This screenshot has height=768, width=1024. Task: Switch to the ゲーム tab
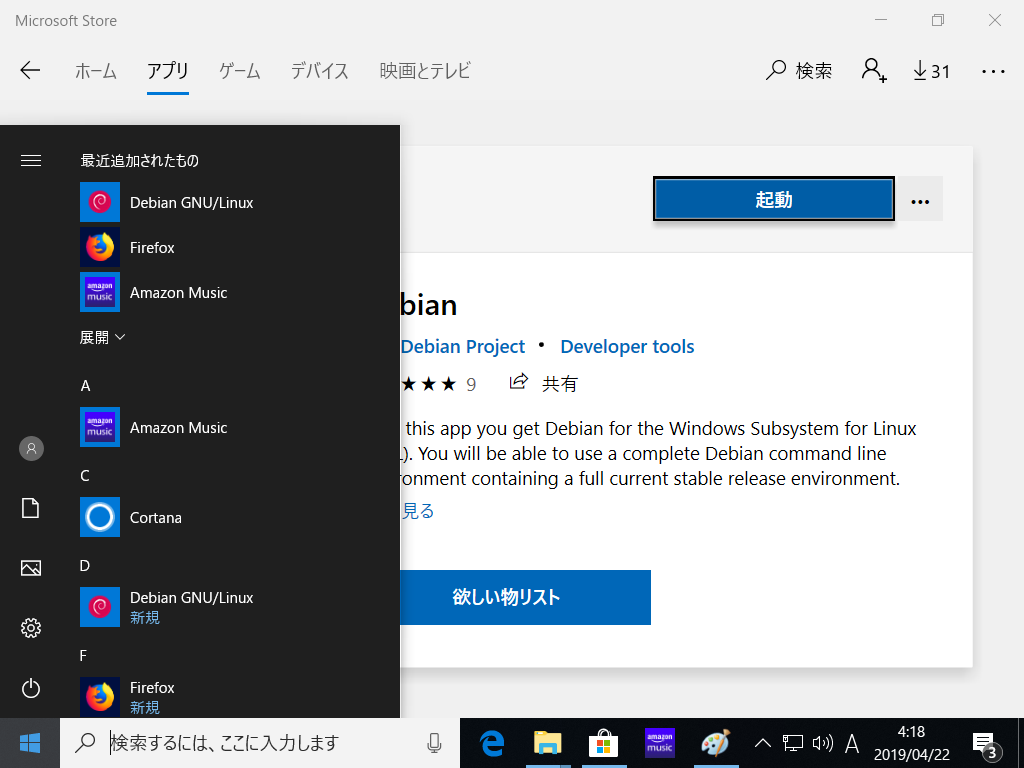point(240,71)
